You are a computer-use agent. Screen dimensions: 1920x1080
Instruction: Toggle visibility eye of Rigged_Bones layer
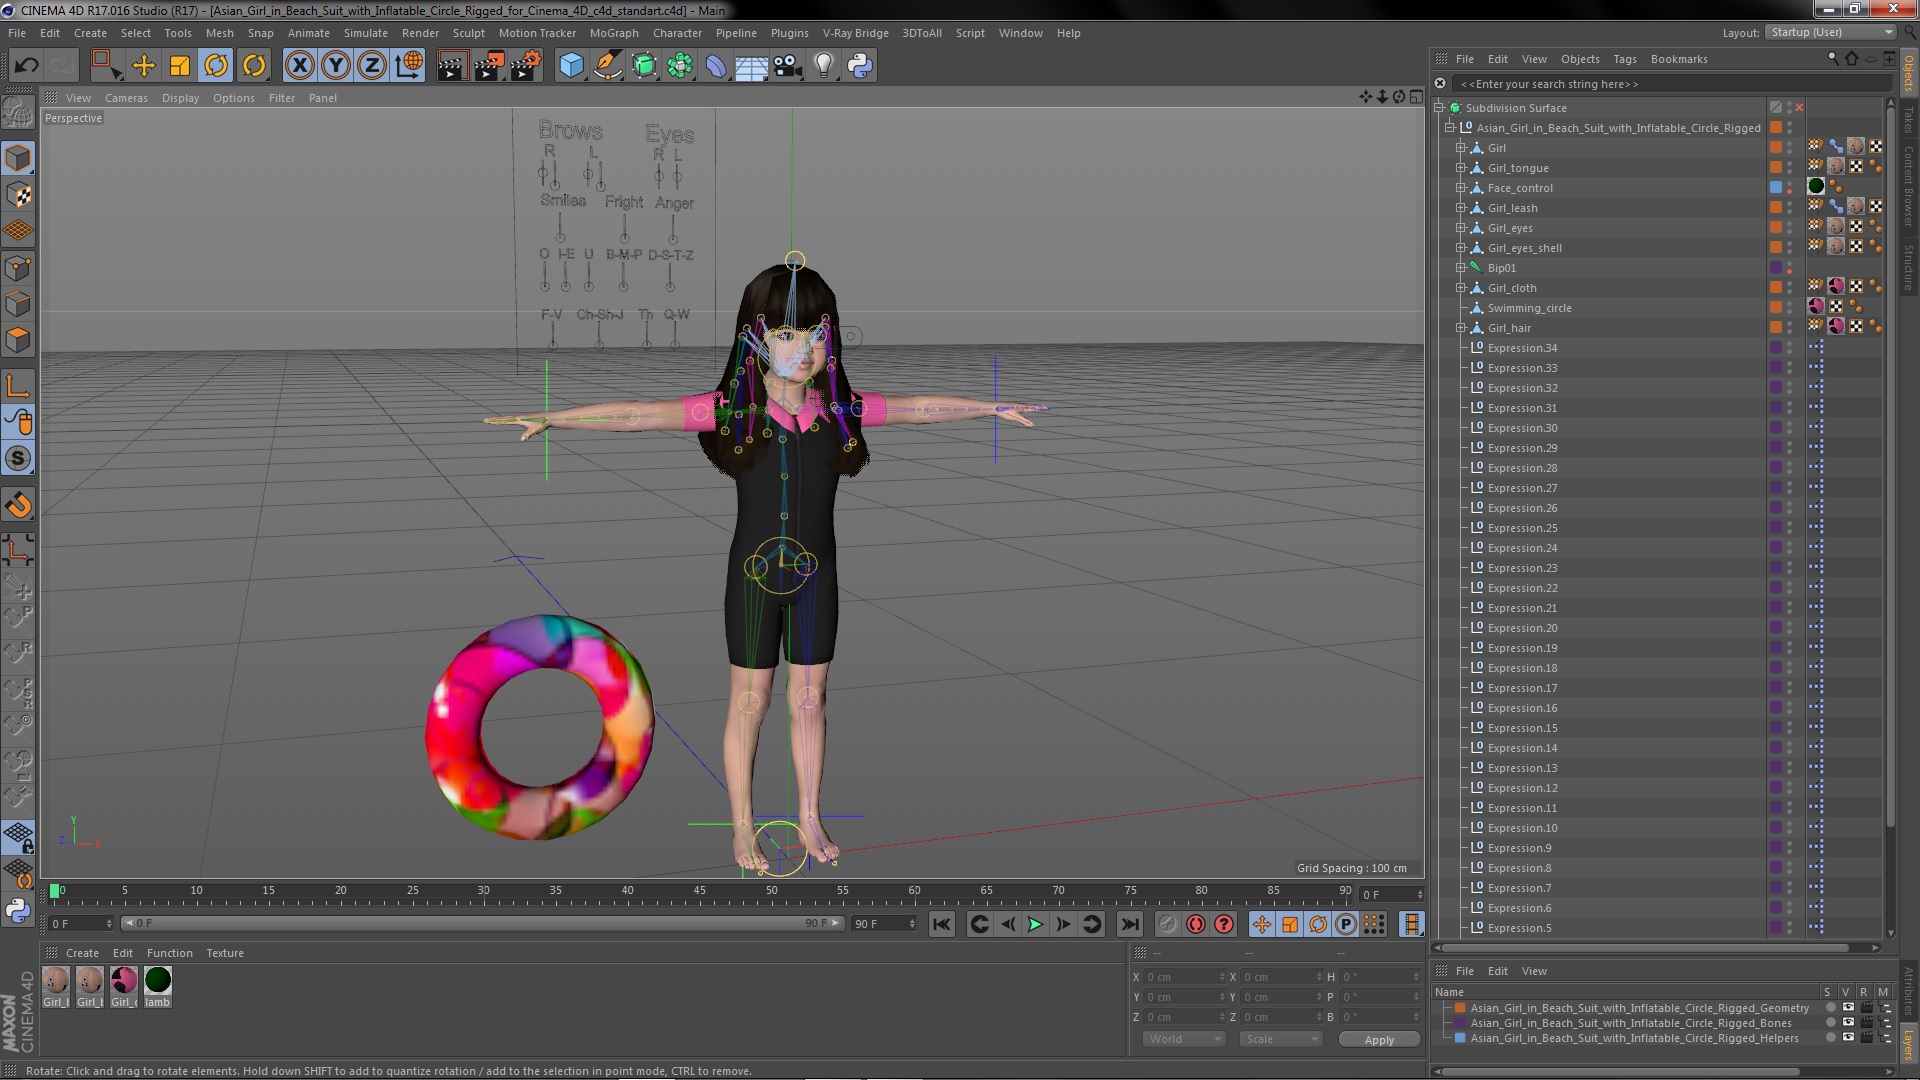(x=1848, y=1023)
